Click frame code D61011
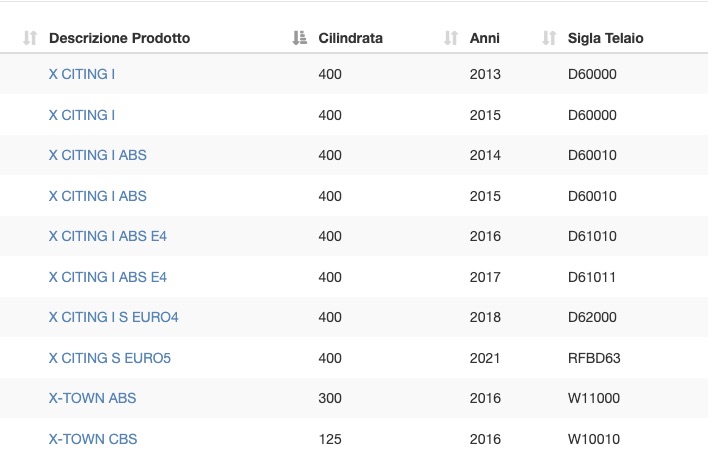Image resolution: width=708 pixels, height=464 pixels. (592, 277)
